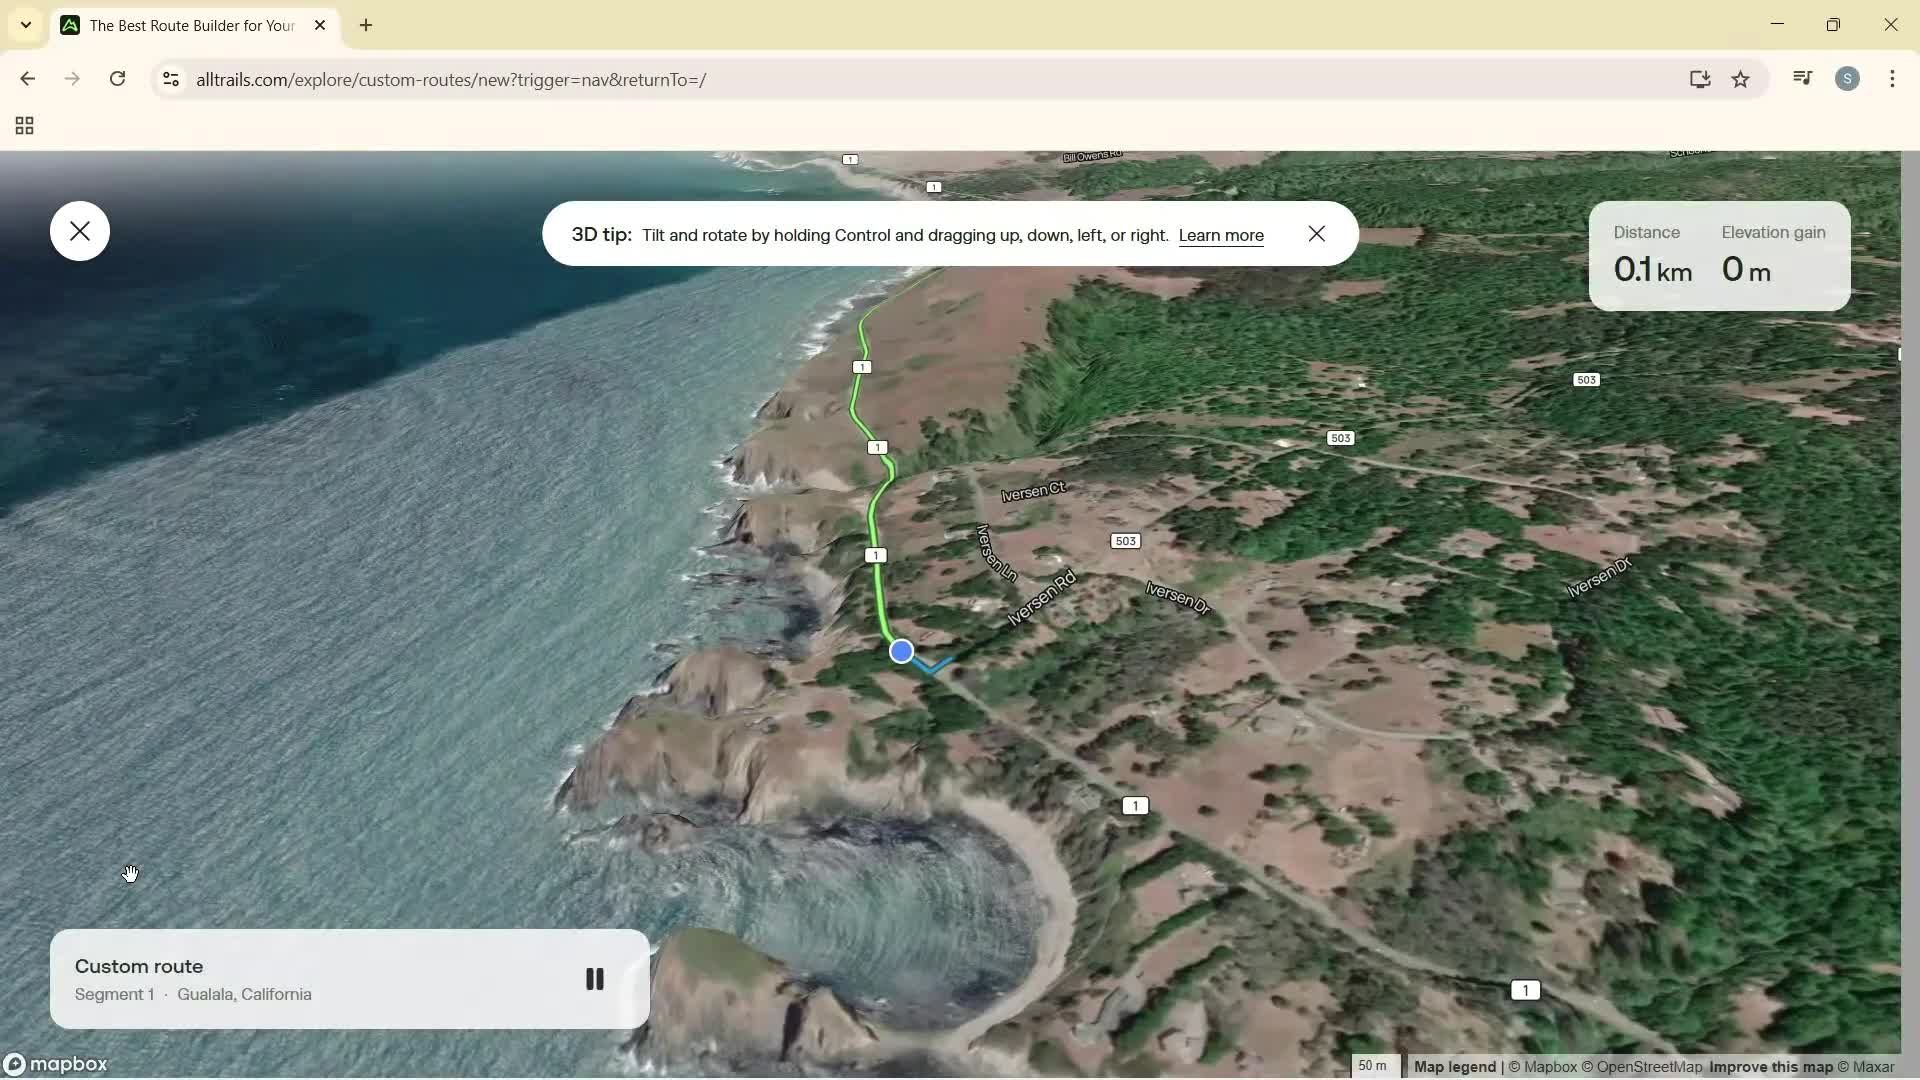Open a new browser tab
Image resolution: width=1920 pixels, height=1080 pixels.
tap(366, 25)
